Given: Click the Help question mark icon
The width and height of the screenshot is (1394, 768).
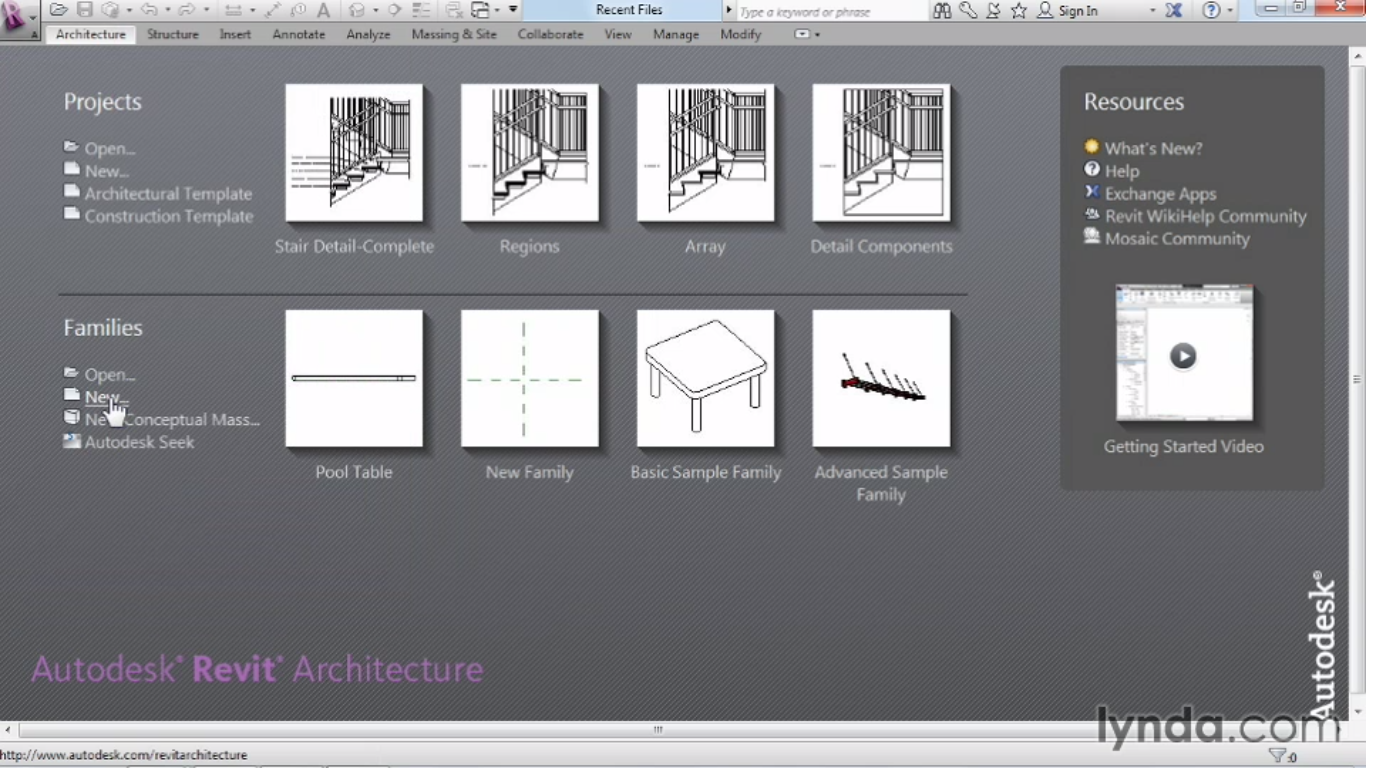Looking at the screenshot, I should click(1211, 10).
